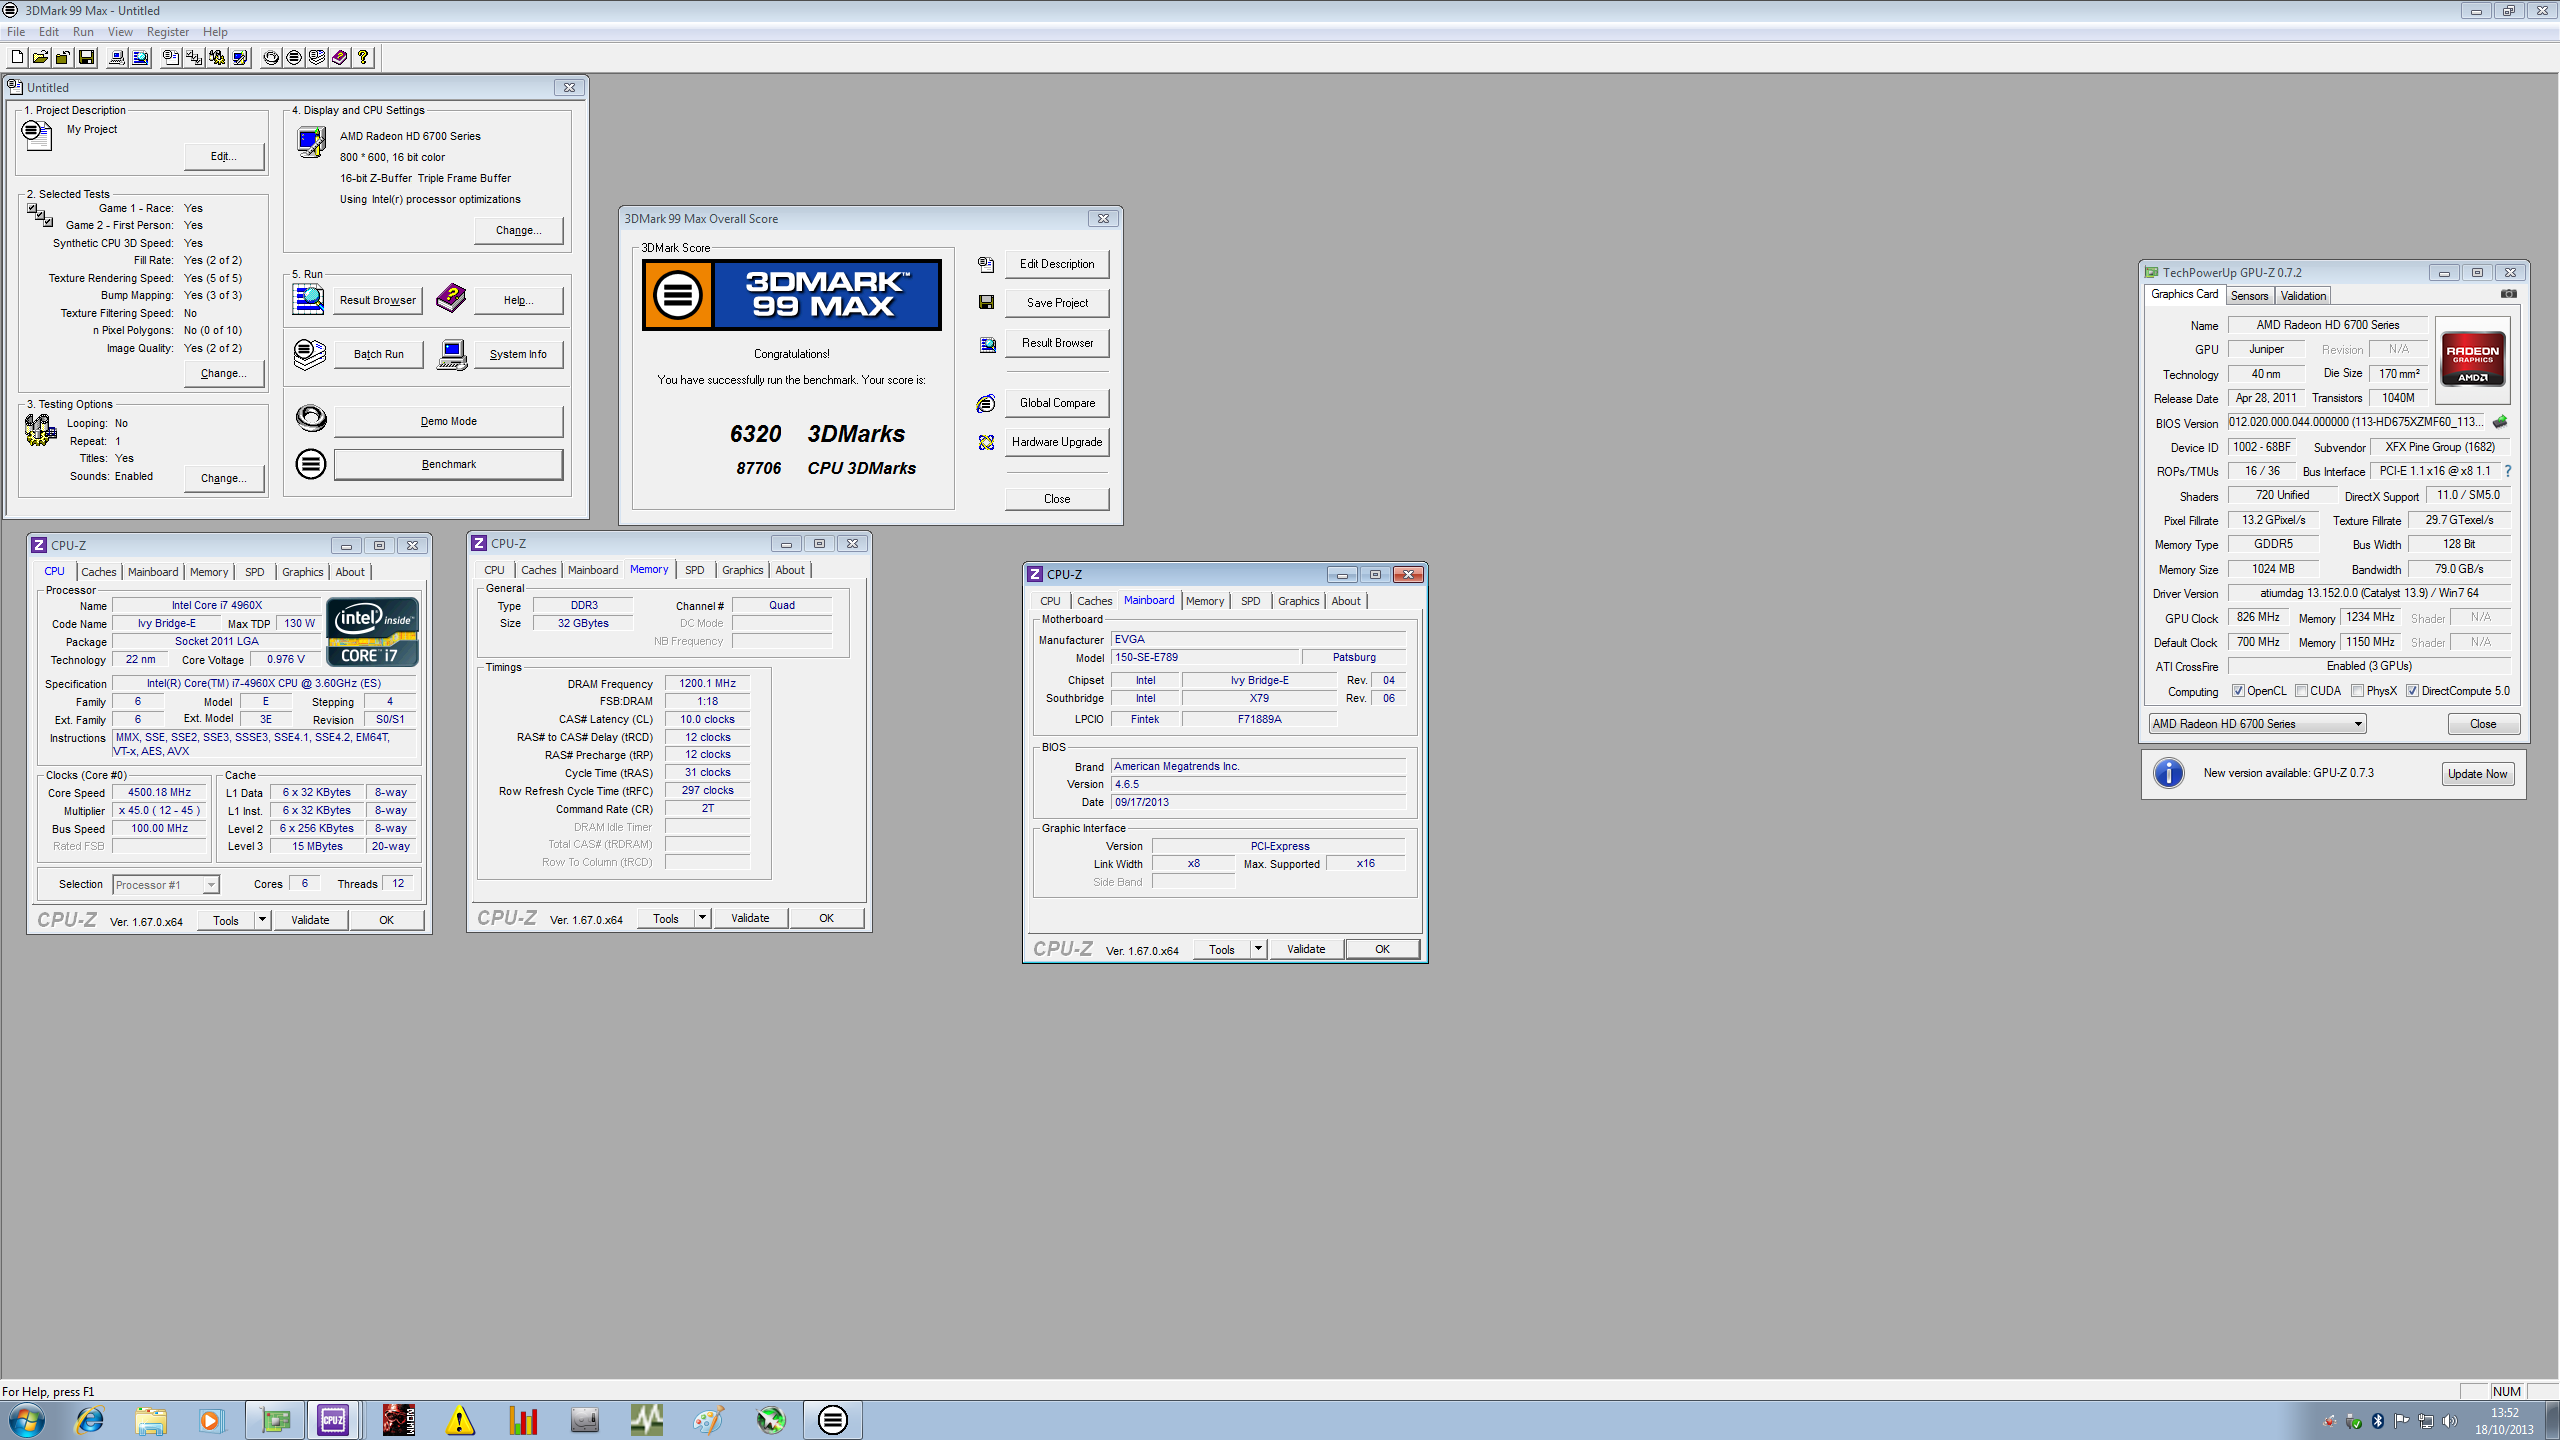The width and height of the screenshot is (2560, 1440).
Task: Click the GPU-Z BIOS save chip icon
Action: pos(2500,422)
